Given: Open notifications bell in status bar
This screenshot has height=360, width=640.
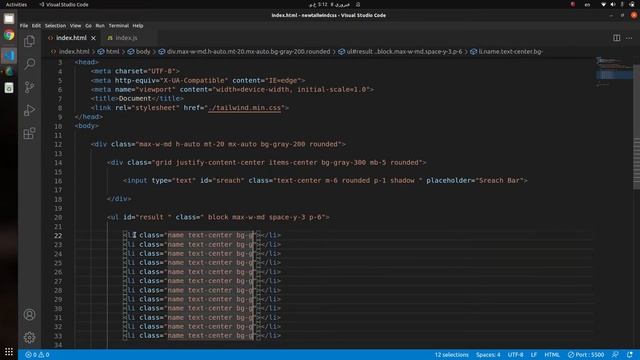Looking at the screenshot, I should coord(630,355).
